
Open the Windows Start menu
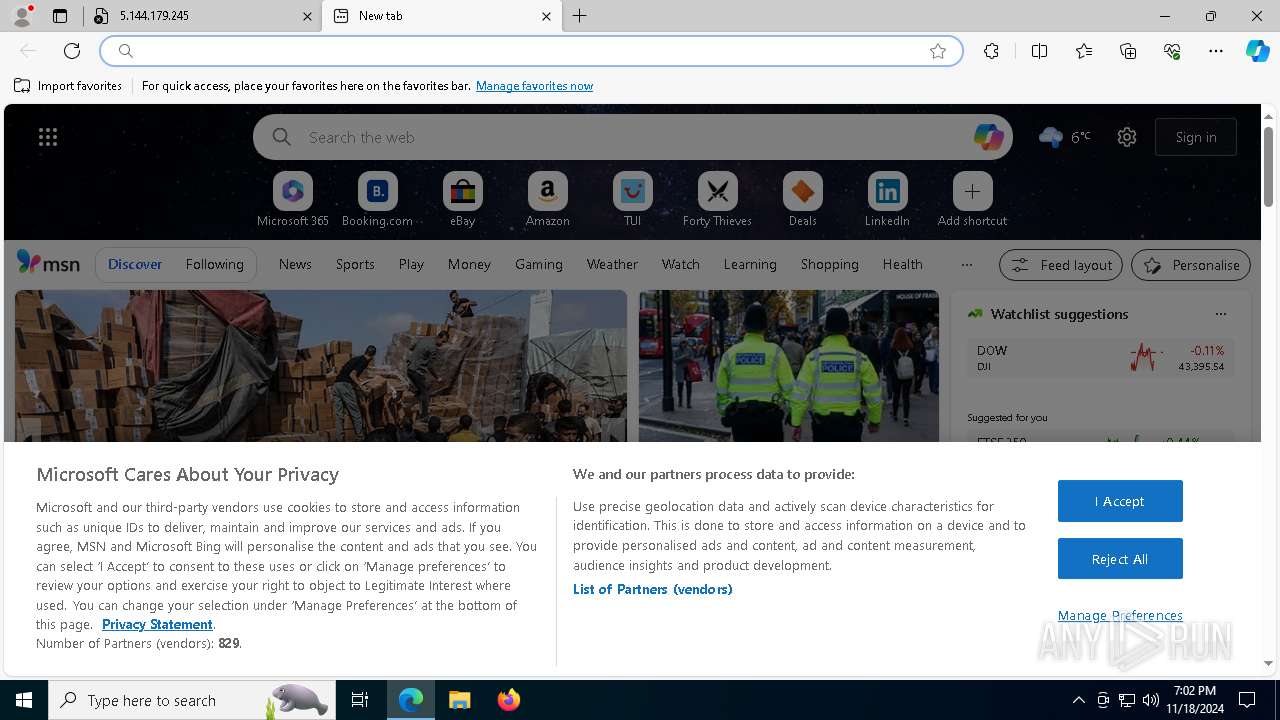(24, 700)
